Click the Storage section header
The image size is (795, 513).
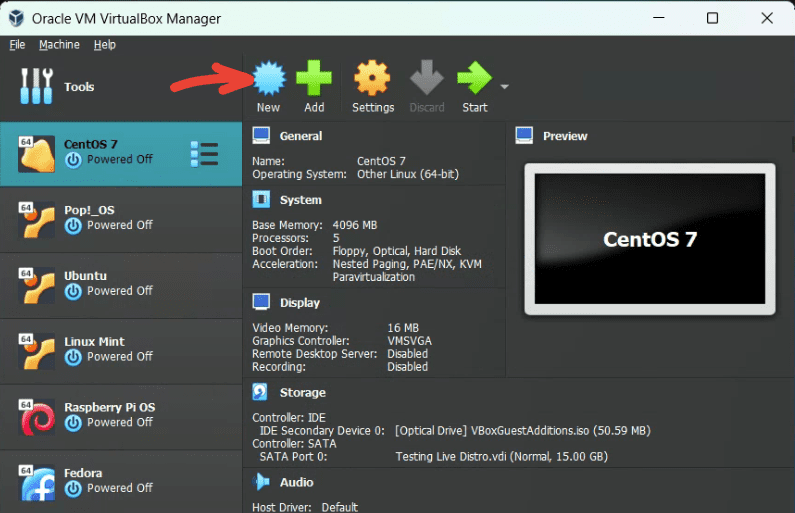[303, 392]
